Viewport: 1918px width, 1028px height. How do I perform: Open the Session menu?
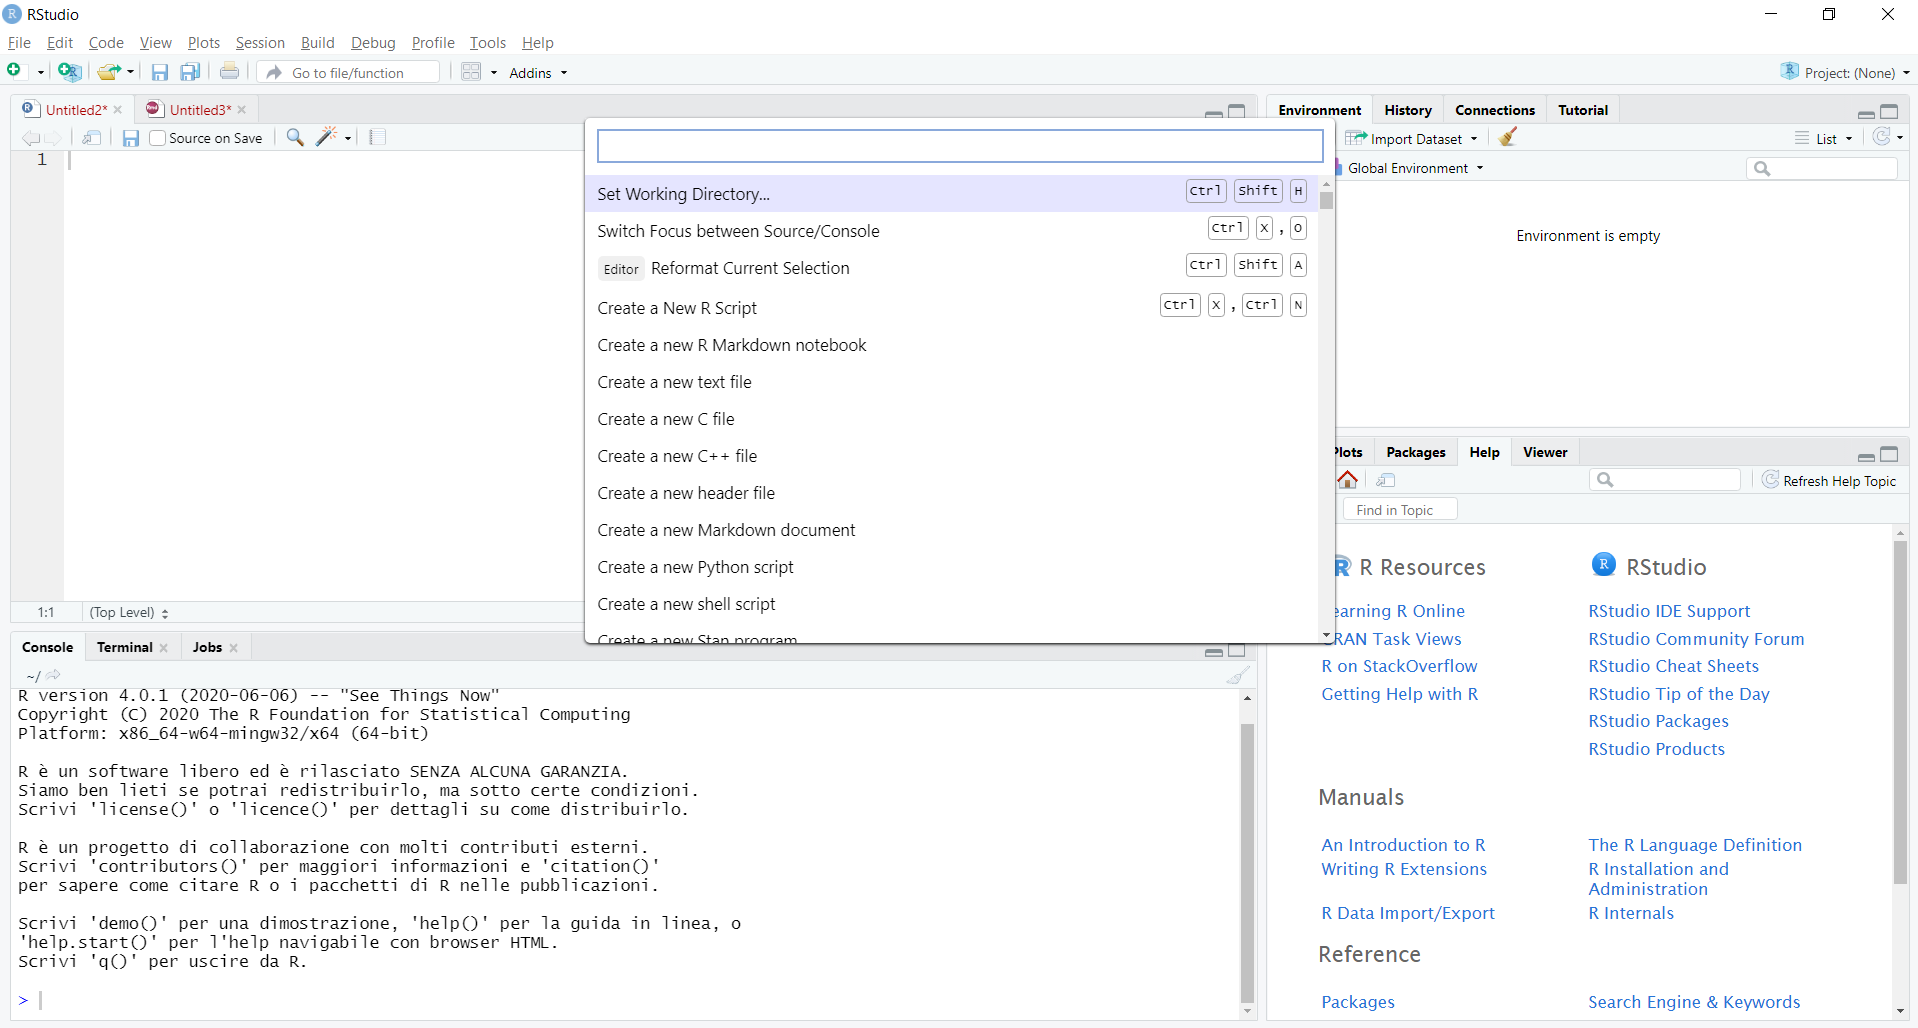coord(260,43)
